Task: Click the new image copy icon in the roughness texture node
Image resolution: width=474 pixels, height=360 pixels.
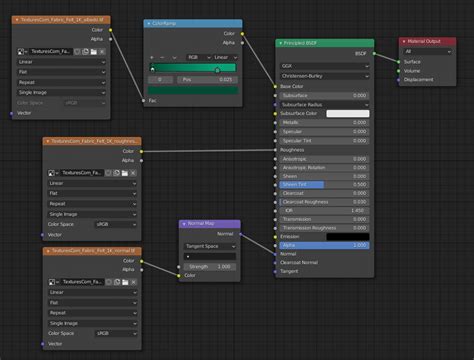Action: point(116,173)
